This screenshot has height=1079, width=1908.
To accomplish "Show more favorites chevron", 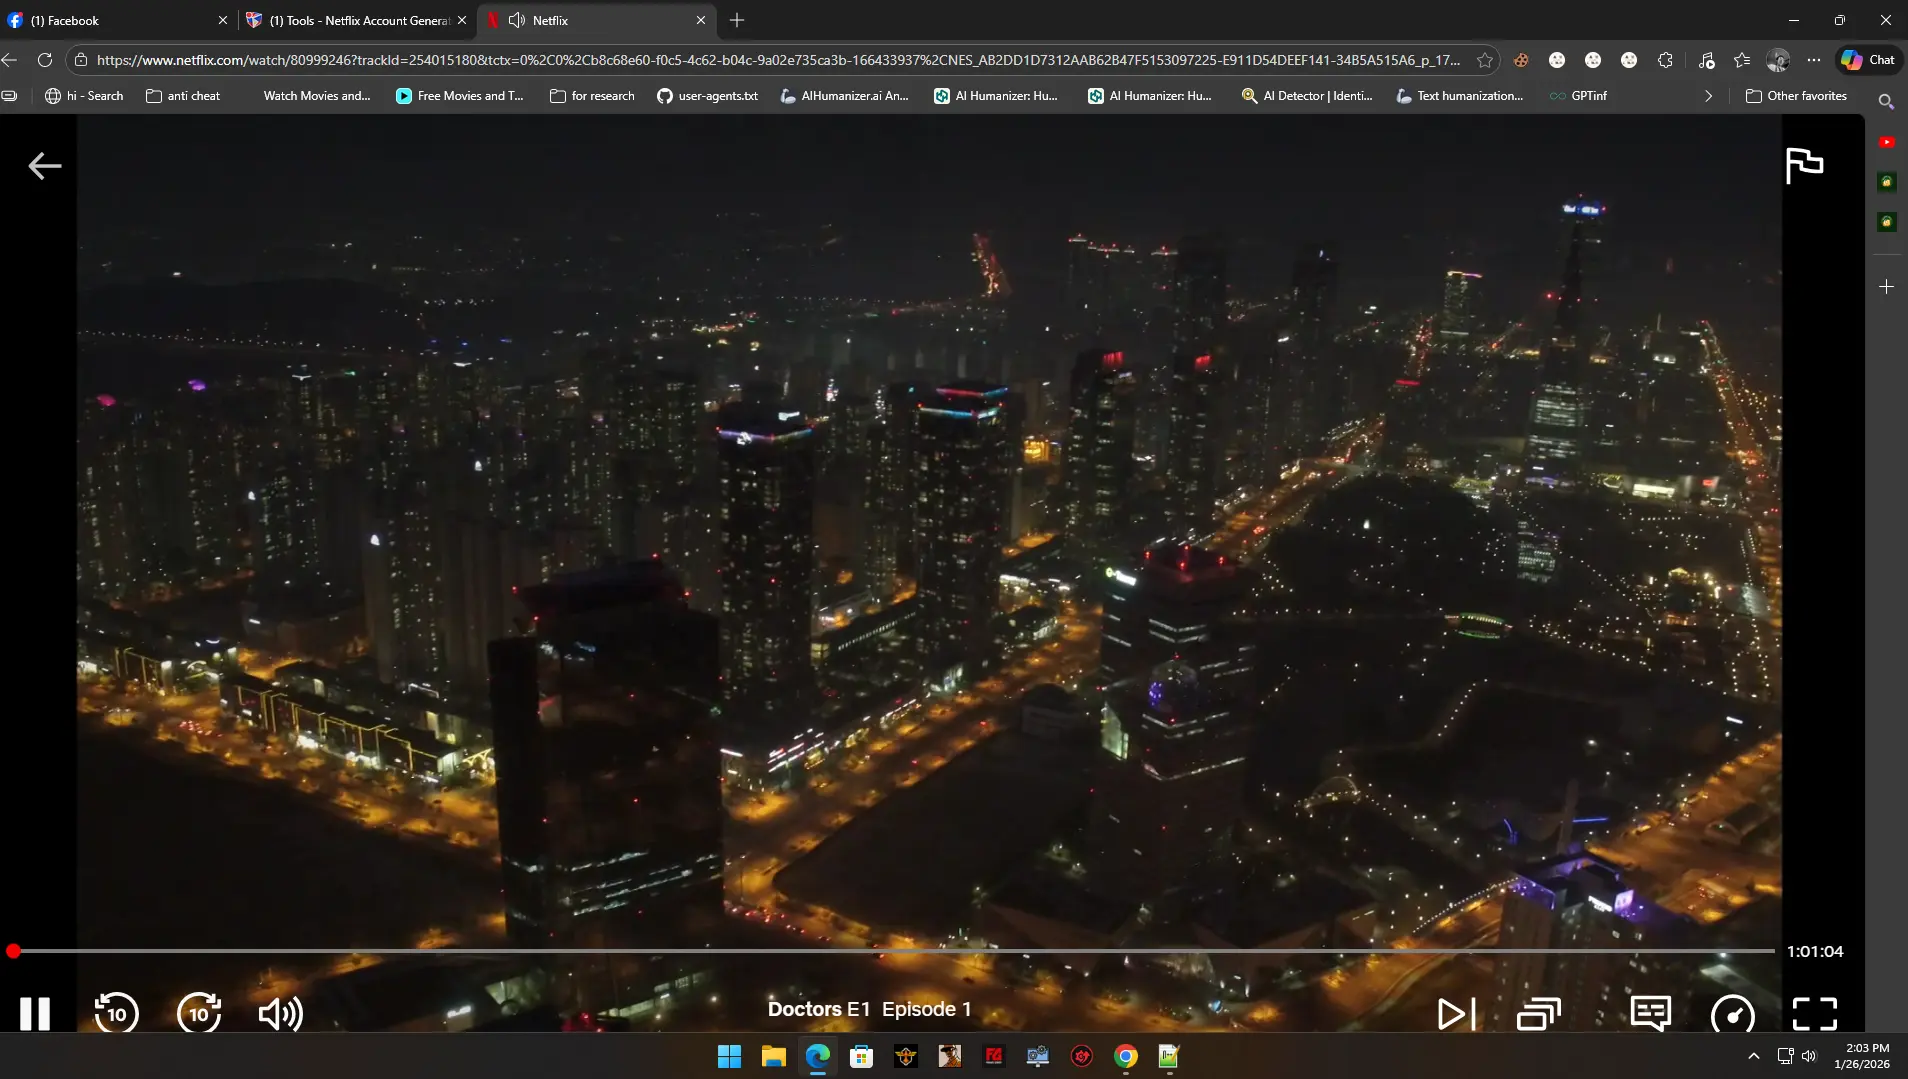I will pos(1708,96).
